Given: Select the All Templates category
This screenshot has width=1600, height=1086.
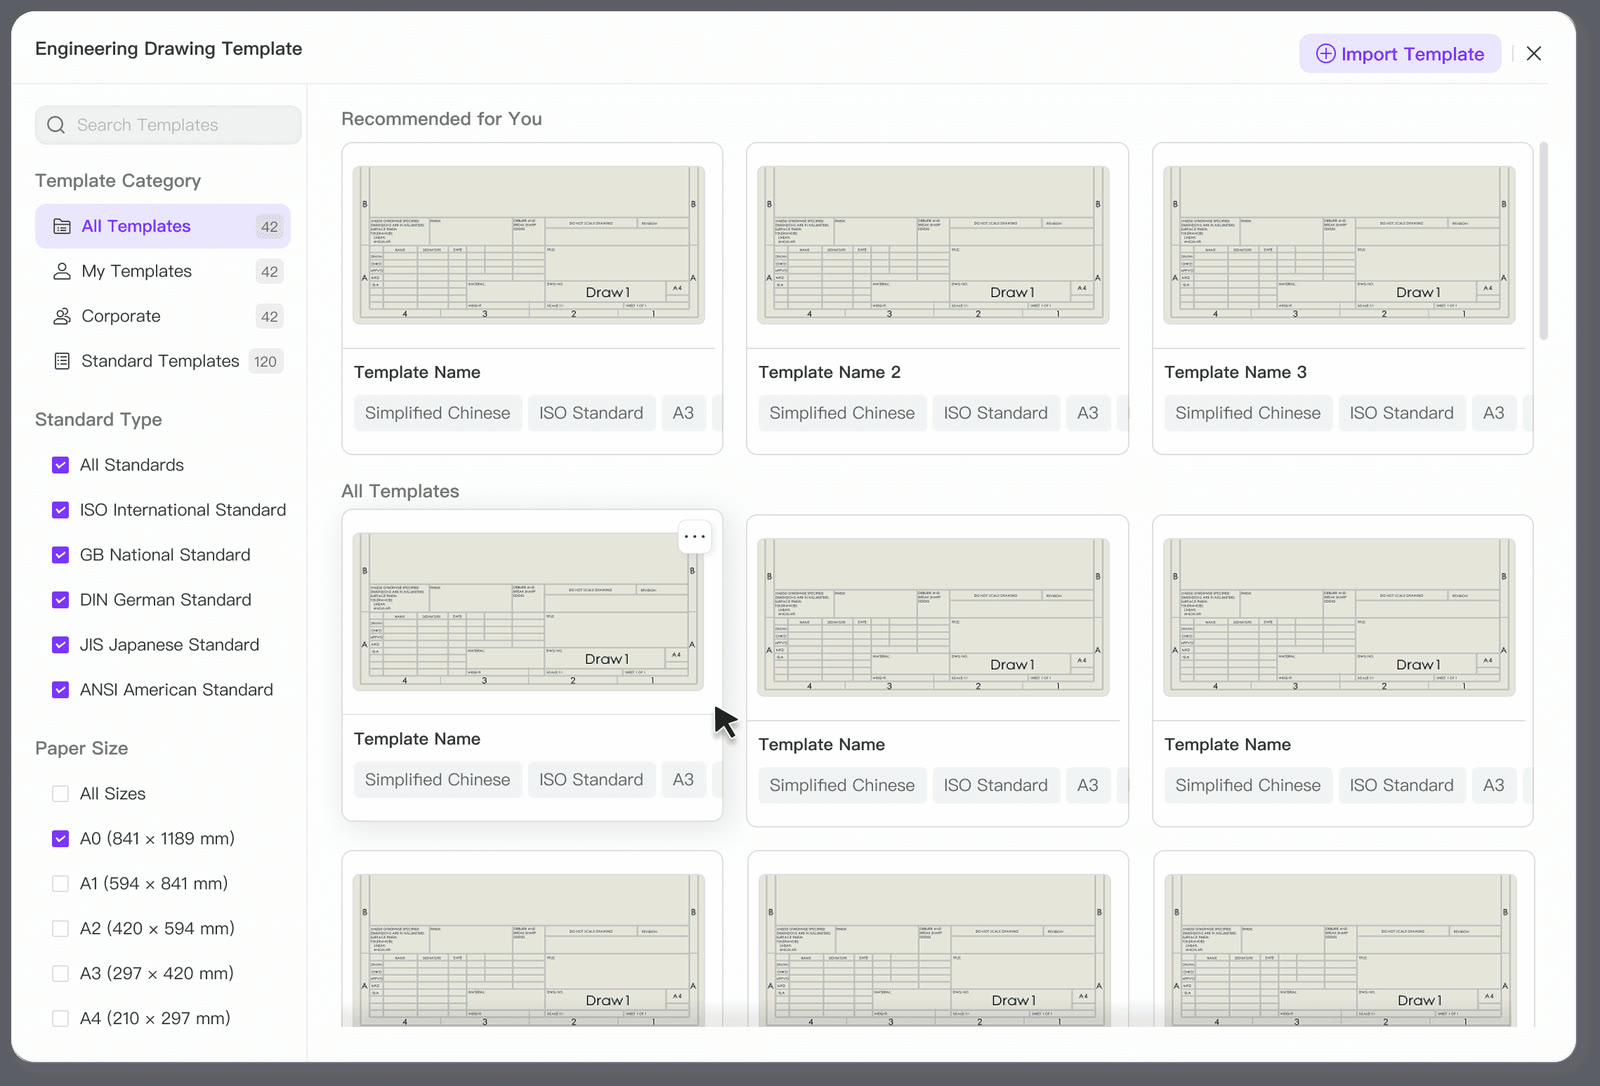Looking at the screenshot, I should click(x=163, y=226).
